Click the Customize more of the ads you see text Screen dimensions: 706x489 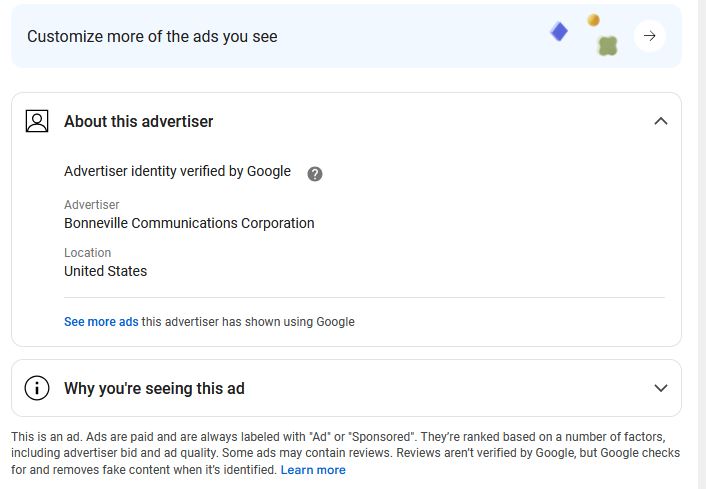click(x=152, y=36)
